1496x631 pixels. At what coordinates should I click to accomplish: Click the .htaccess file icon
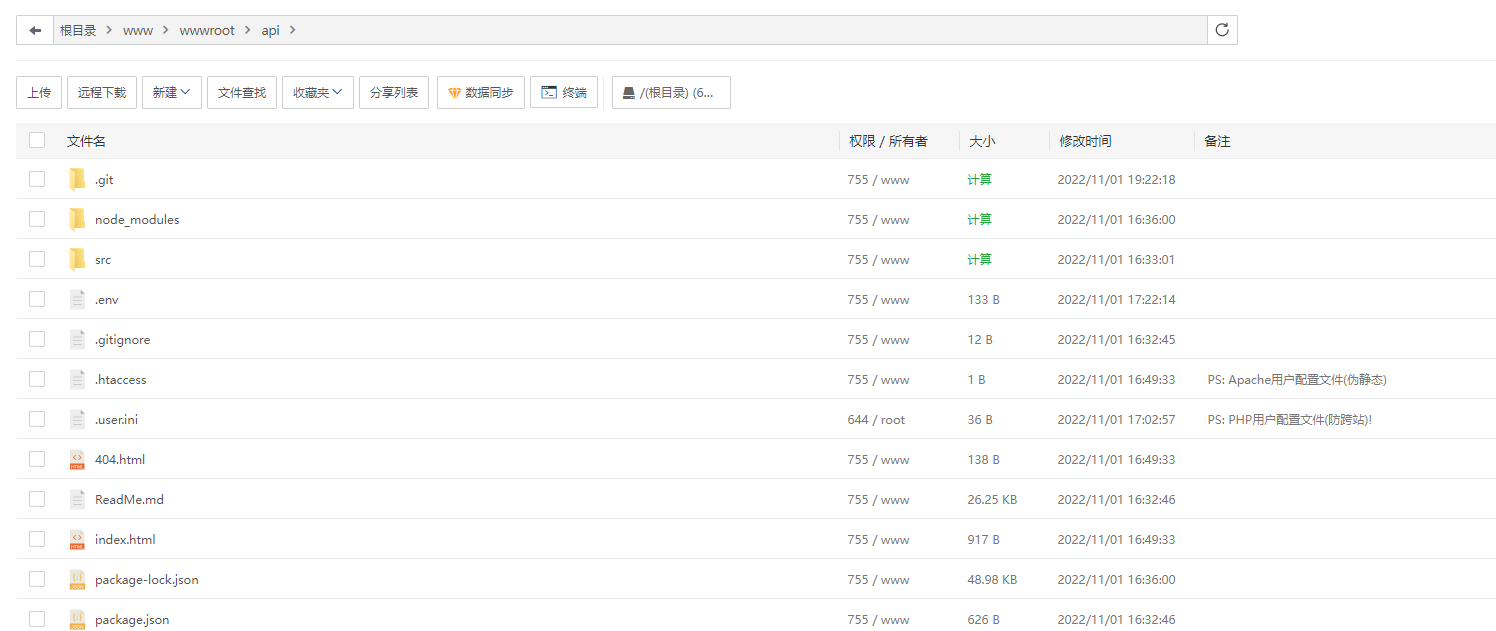[78, 379]
